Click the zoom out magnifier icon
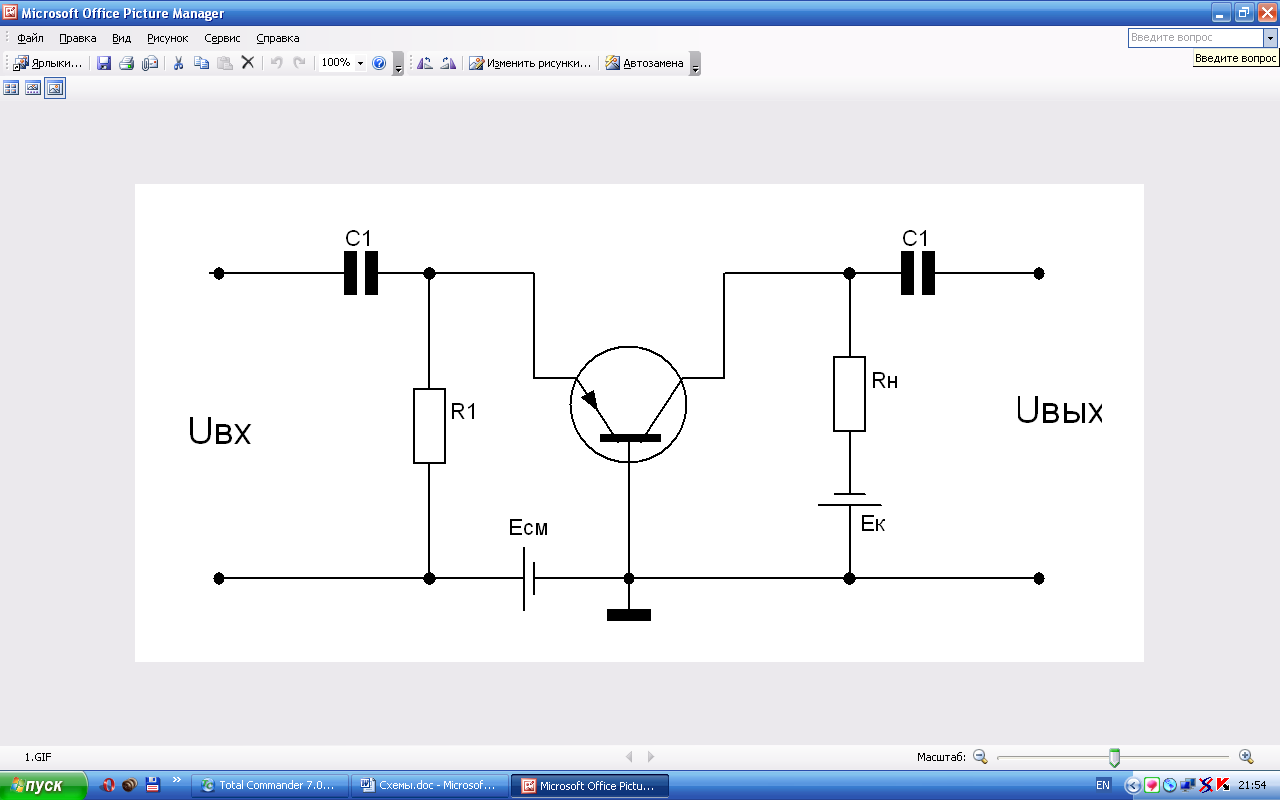 click(980, 757)
